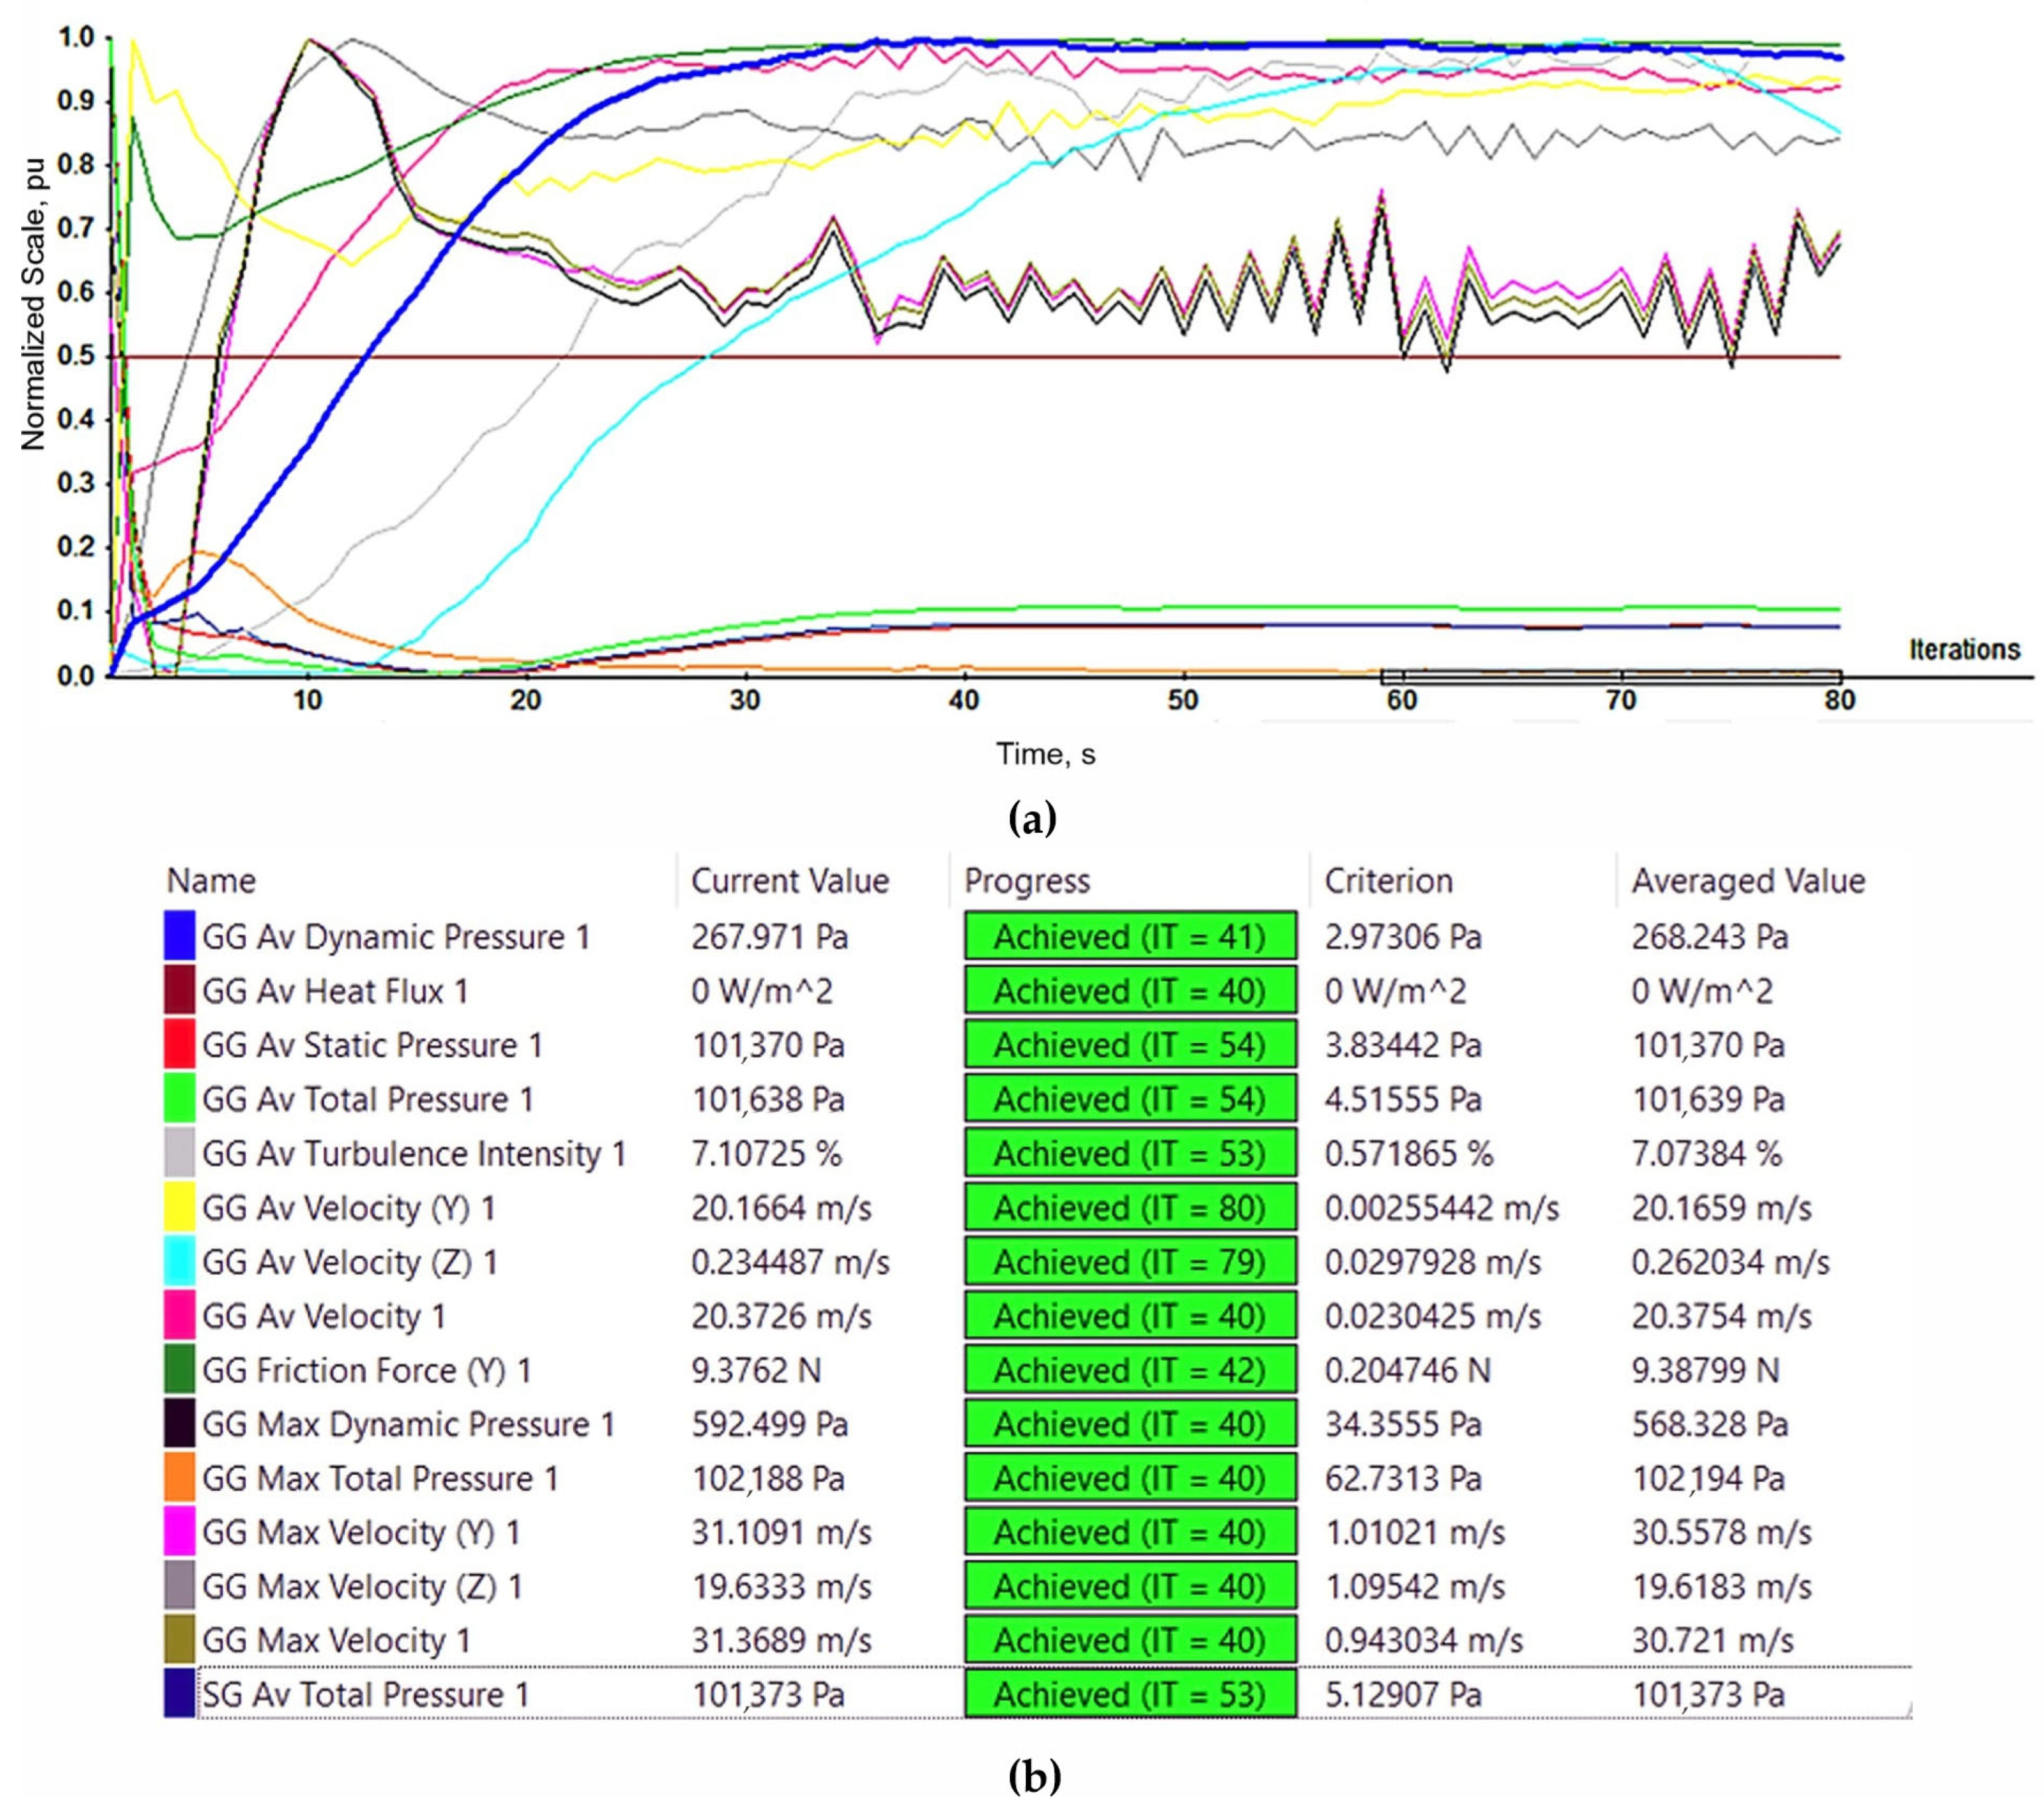Select the magenta Max Velocity (Y) swatch
The height and width of the screenshot is (1815, 2044).
pyautogui.click(x=179, y=1531)
